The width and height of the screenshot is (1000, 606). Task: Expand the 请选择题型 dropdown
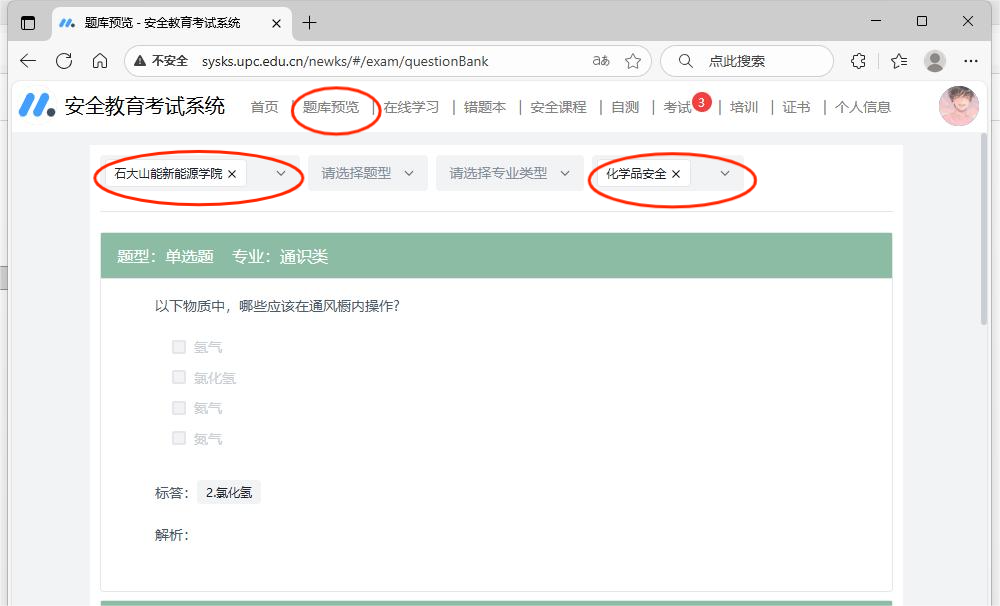coord(367,174)
